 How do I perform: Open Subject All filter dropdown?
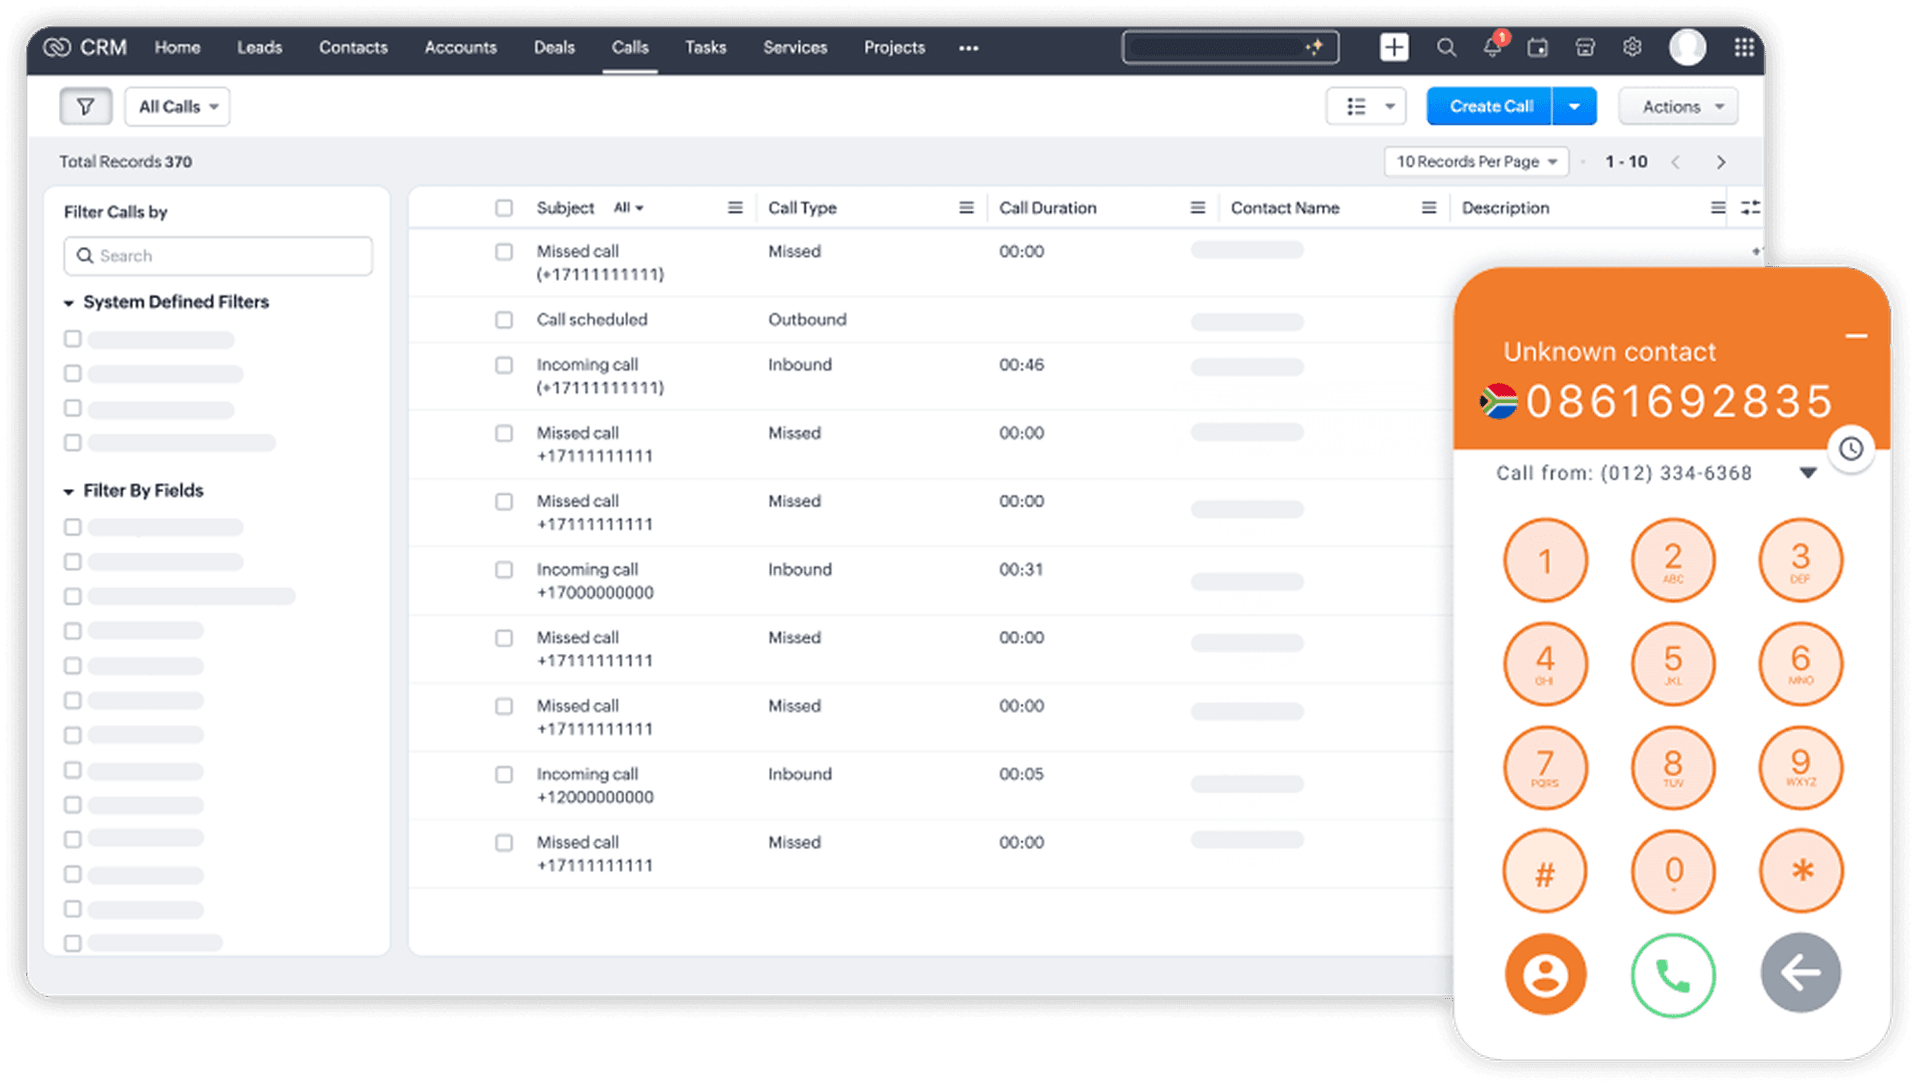628,208
